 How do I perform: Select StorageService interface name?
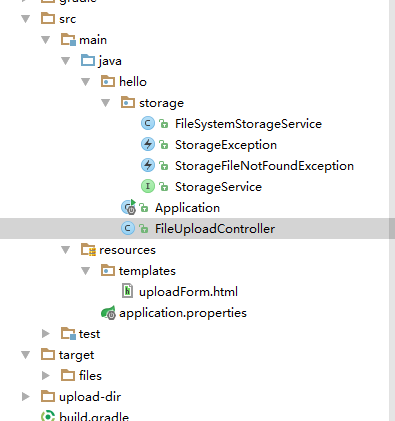(x=218, y=187)
